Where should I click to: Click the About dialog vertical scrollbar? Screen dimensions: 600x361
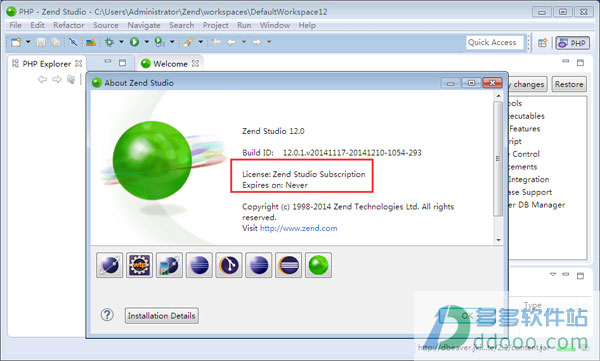[x=498, y=168]
